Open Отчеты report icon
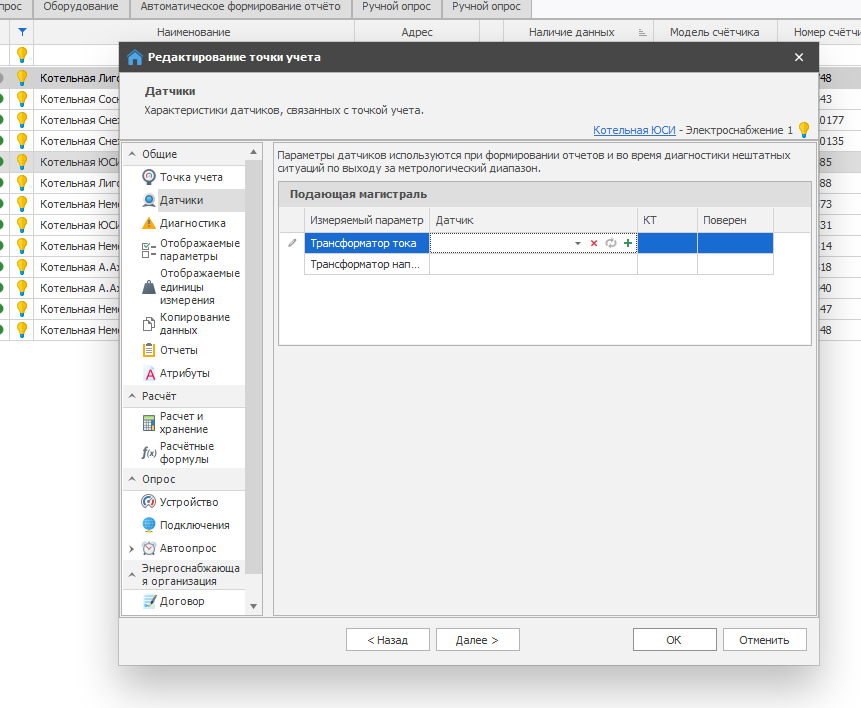The image size is (861, 708). pos(148,350)
